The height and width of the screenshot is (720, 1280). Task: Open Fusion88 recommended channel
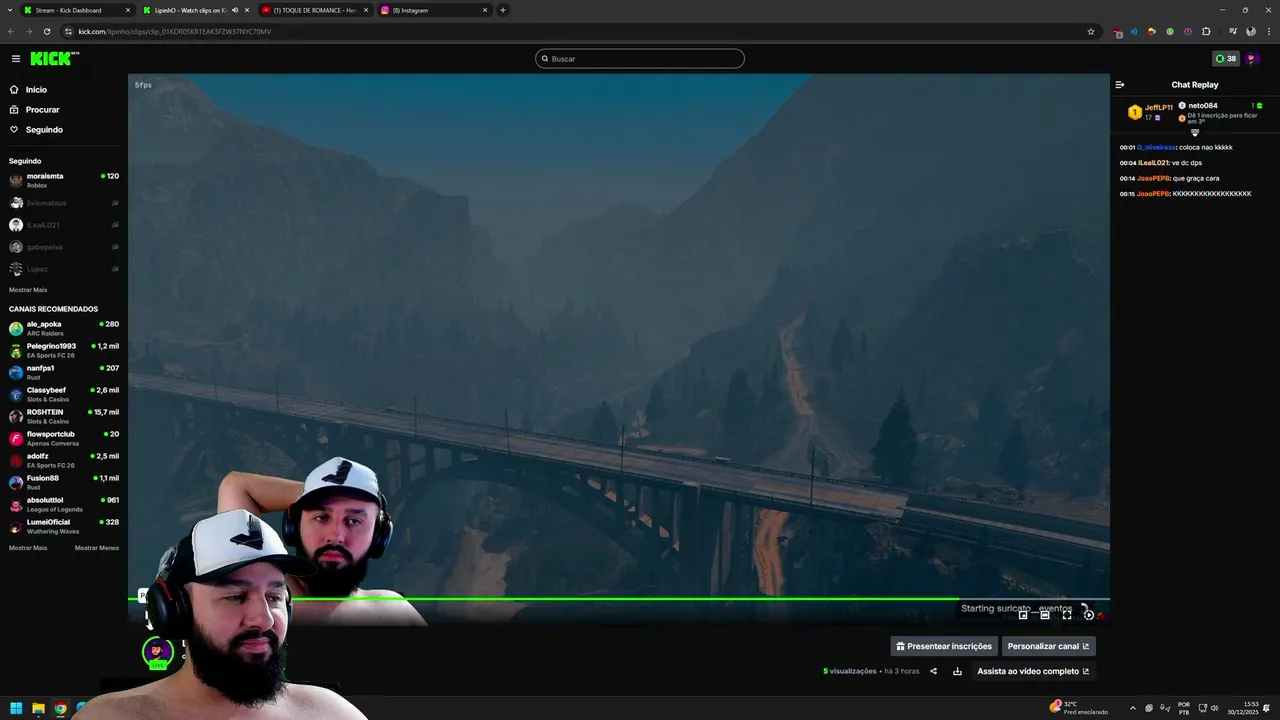pyautogui.click(x=63, y=482)
